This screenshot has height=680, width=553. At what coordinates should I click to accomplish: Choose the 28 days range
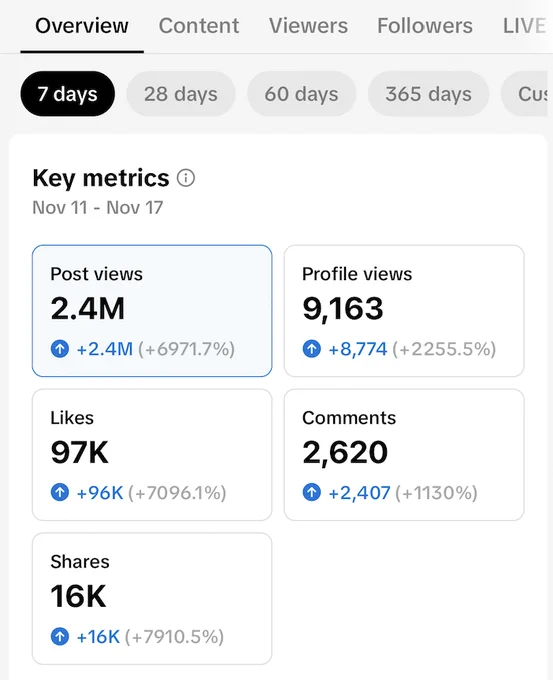[x=181, y=94]
